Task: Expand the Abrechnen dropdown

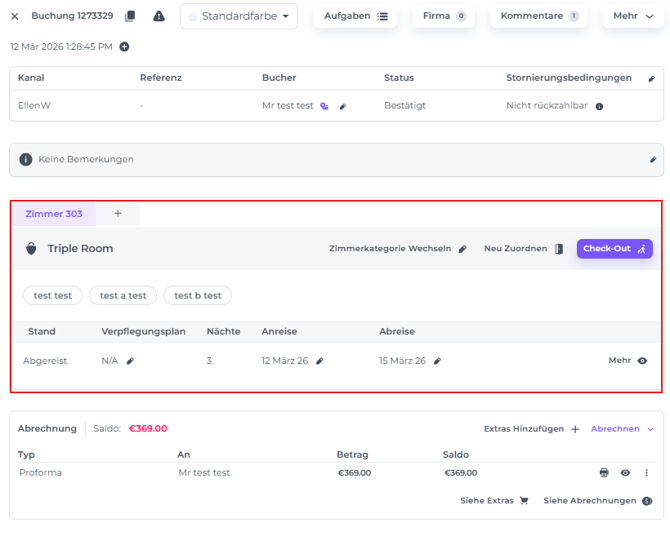Action: click(x=623, y=429)
